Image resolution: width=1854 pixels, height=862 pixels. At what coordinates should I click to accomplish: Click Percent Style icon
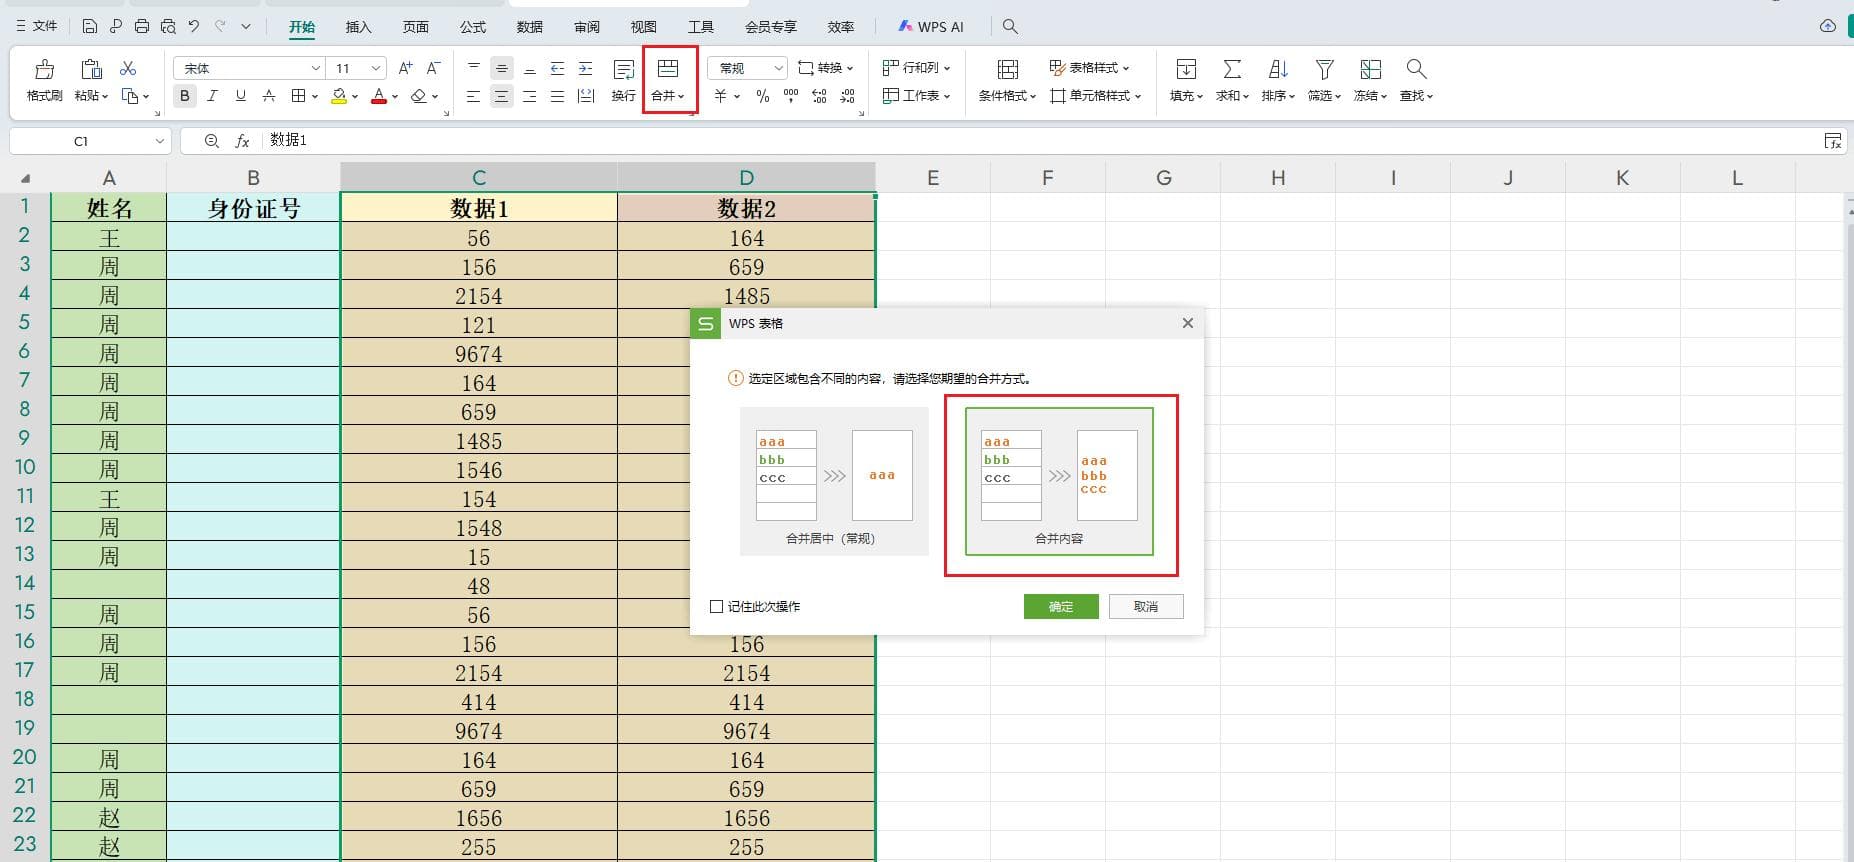[x=763, y=96]
